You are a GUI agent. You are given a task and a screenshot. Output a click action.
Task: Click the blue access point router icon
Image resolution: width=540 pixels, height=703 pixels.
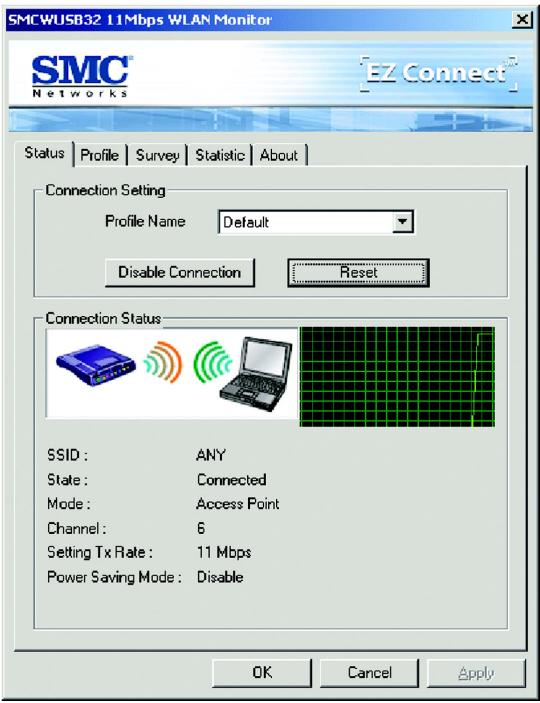pos(96,365)
